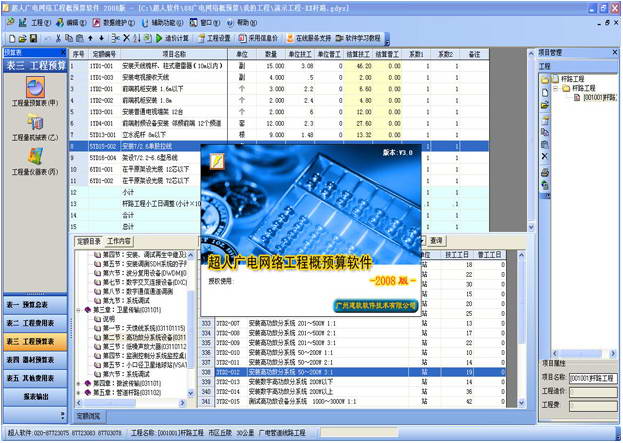Move row down with down arrow icon
The width and height of the screenshot is (623, 443).
[101, 39]
